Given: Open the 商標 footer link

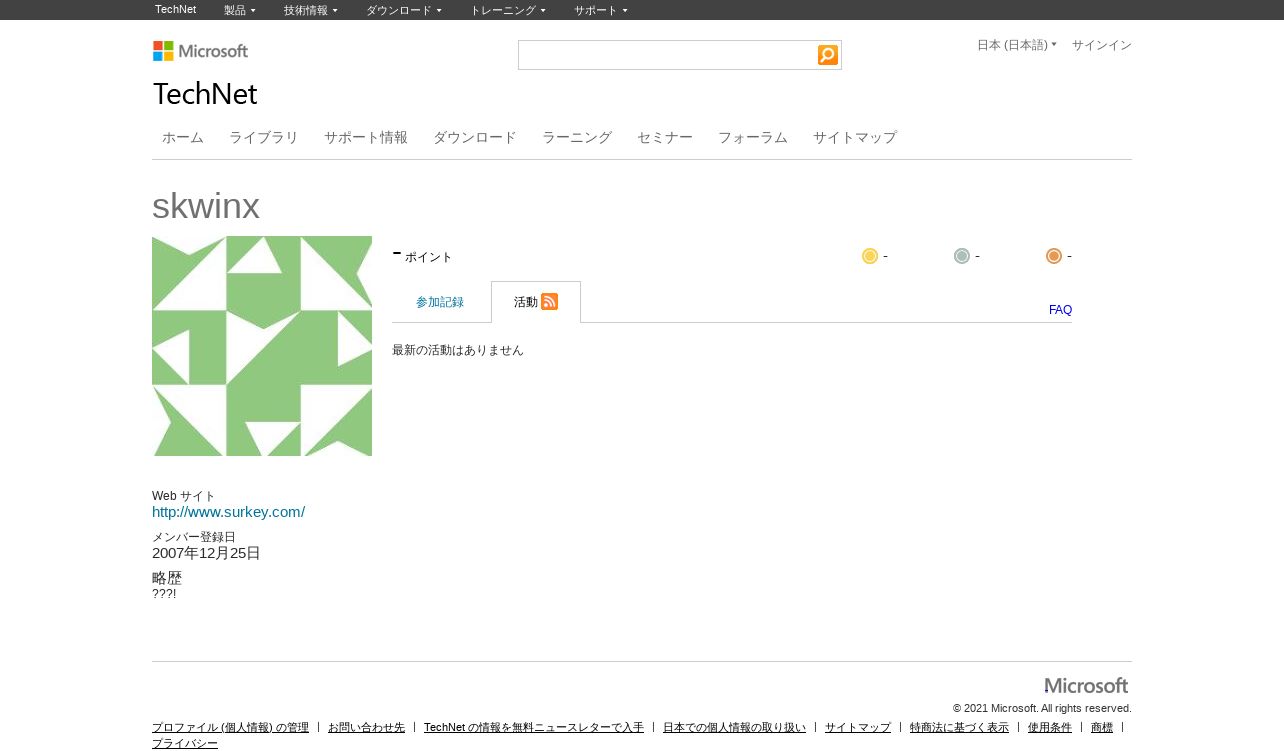Looking at the screenshot, I should (x=1102, y=727).
